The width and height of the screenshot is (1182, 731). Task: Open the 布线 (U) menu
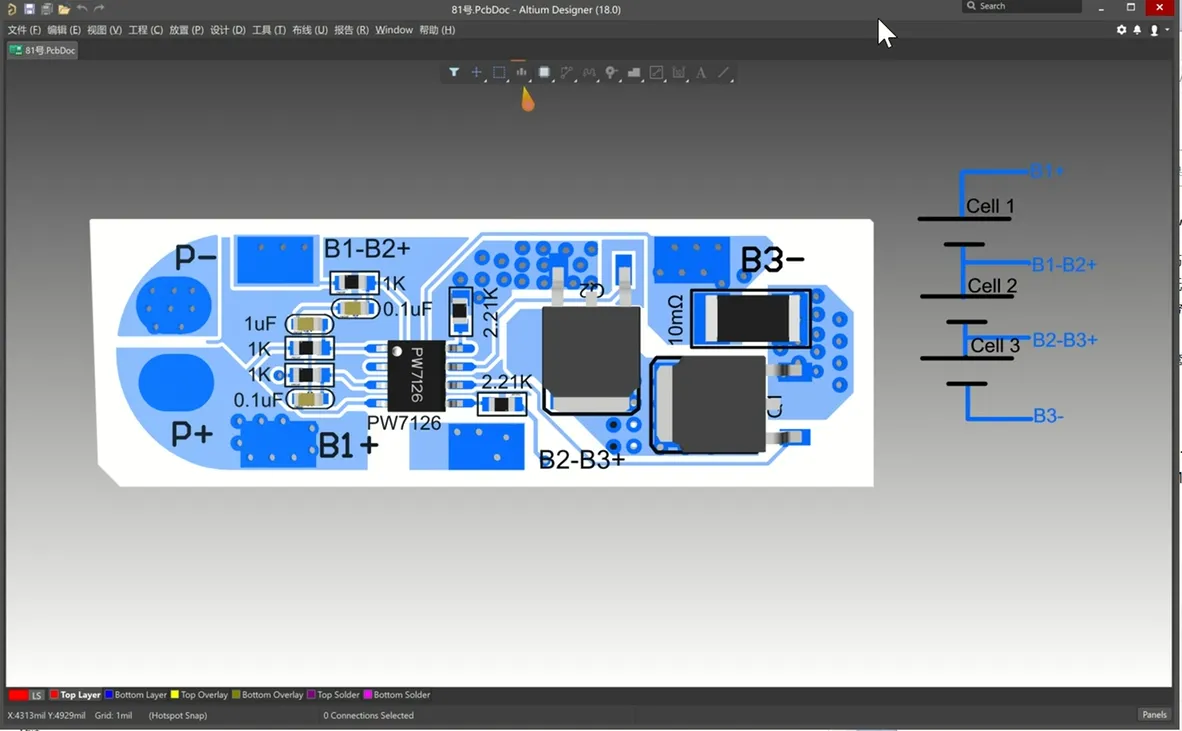[309, 30]
